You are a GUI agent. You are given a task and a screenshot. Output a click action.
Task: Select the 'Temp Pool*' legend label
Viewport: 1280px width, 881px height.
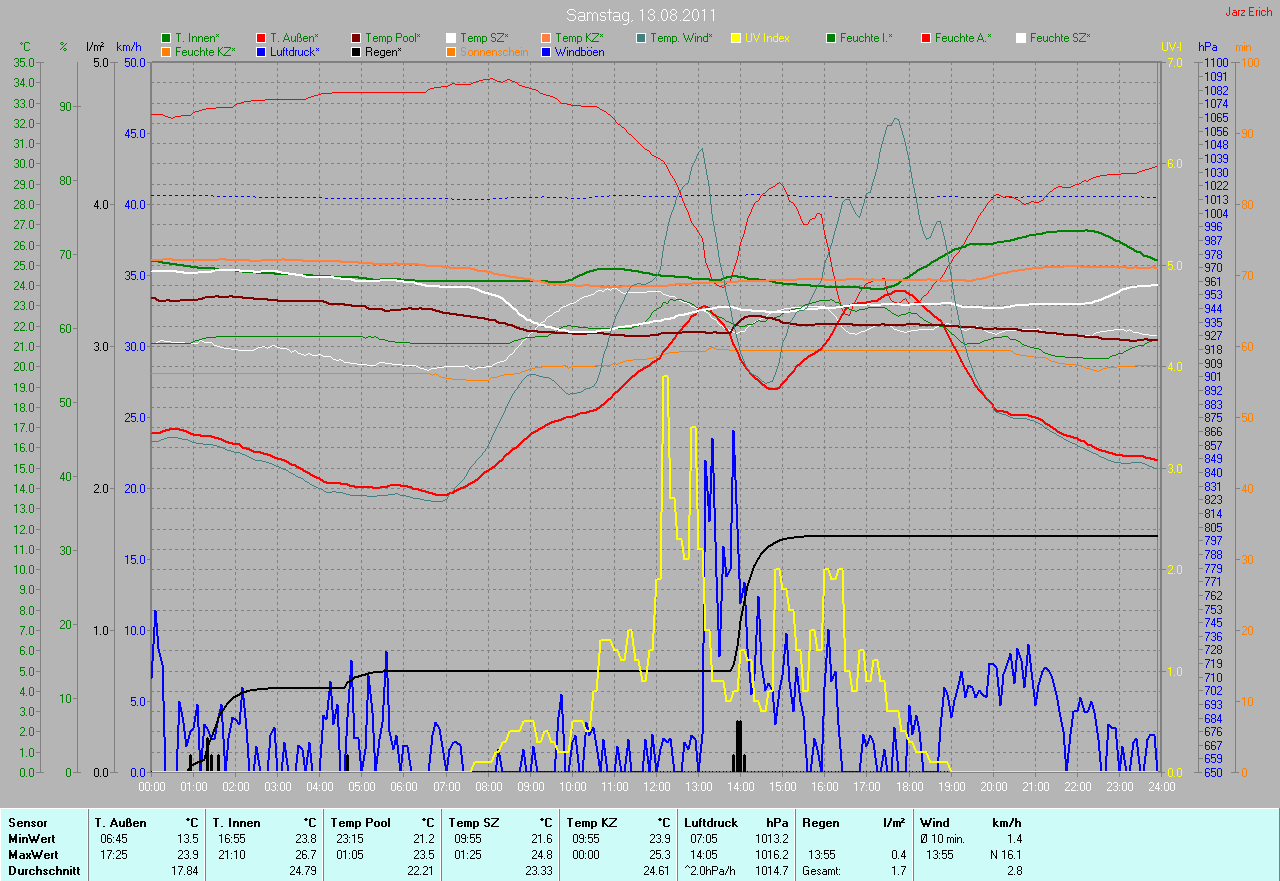tap(393, 38)
